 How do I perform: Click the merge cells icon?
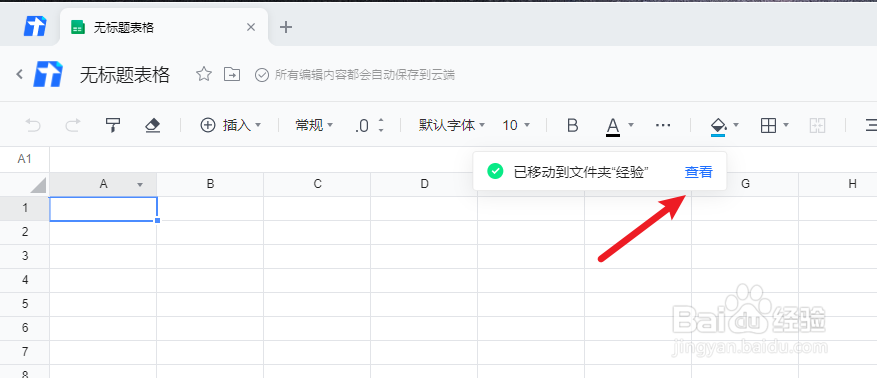(x=817, y=126)
